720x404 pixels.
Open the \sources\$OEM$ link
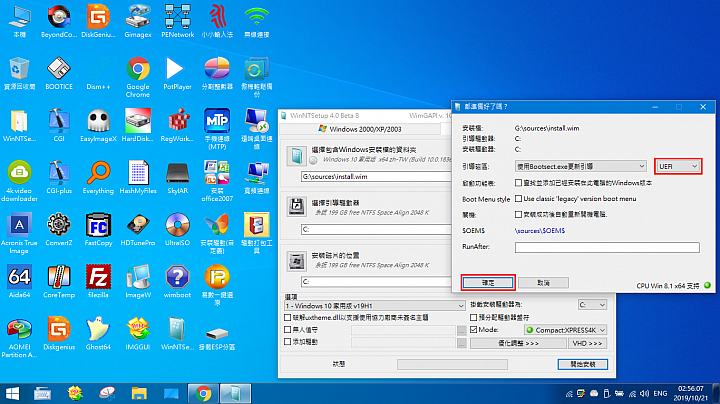point(540,230)
